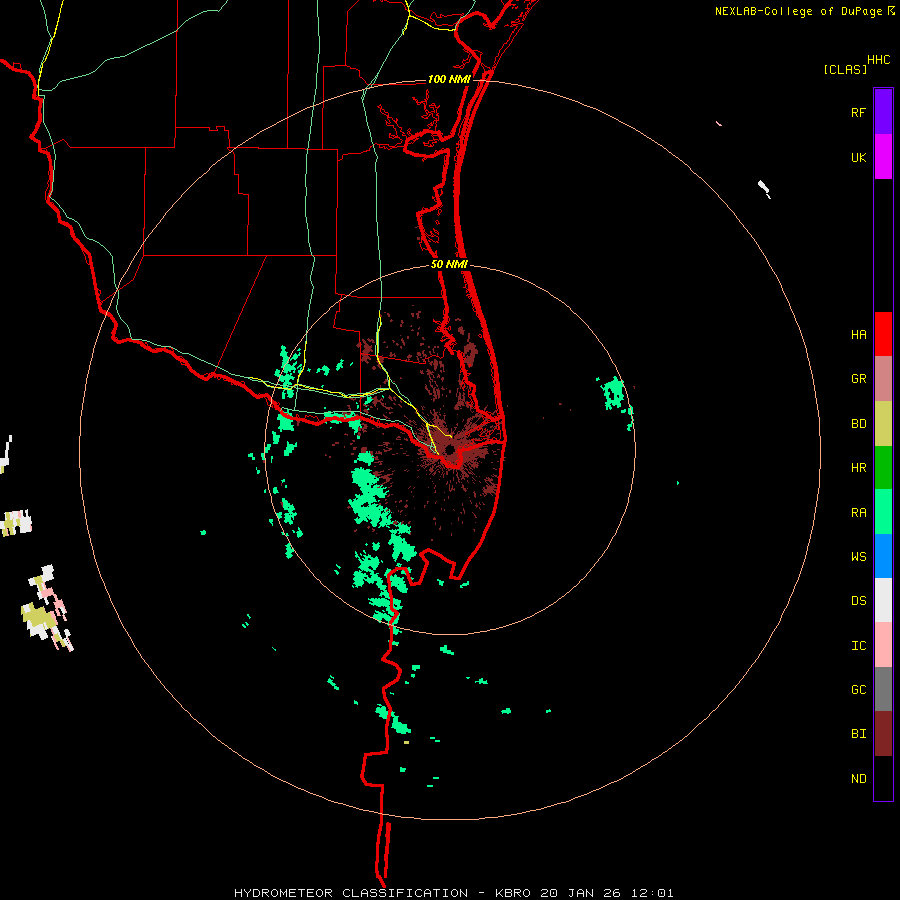The image size is (900, 900).
Task: Click the WS legend text label
Action: click(x=858, y=556)
